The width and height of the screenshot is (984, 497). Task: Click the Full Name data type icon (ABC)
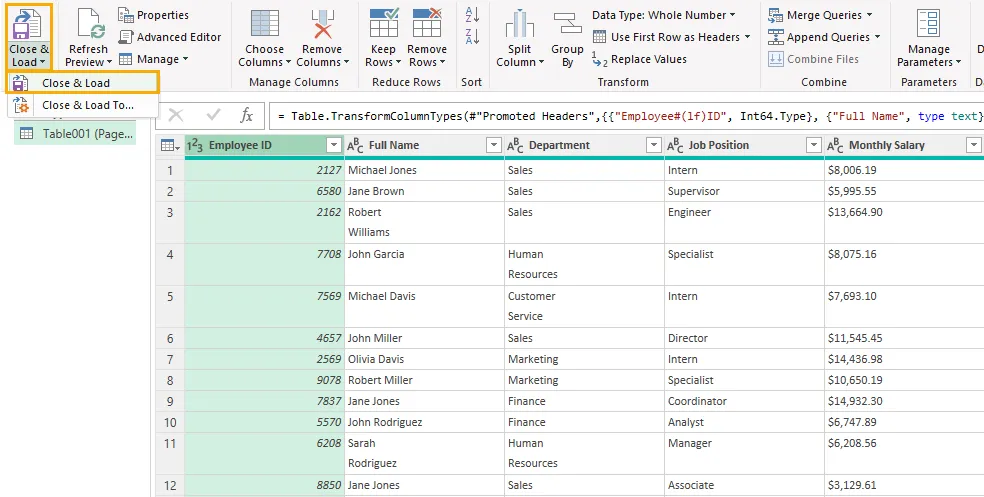point(355,146)
